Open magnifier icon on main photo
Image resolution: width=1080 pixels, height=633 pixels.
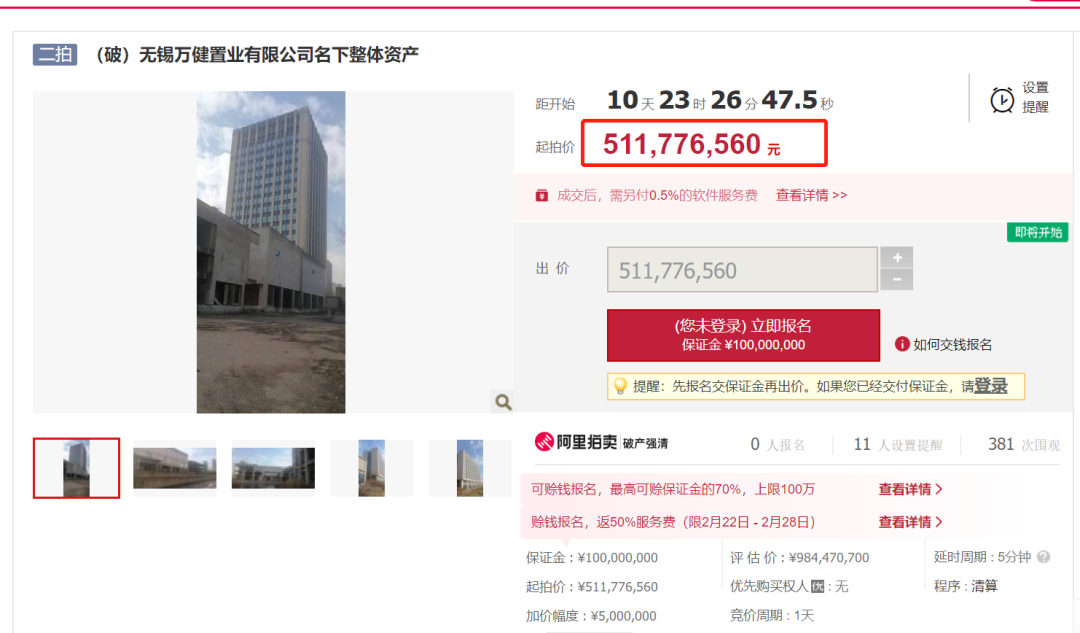click(x=503, y=402)
